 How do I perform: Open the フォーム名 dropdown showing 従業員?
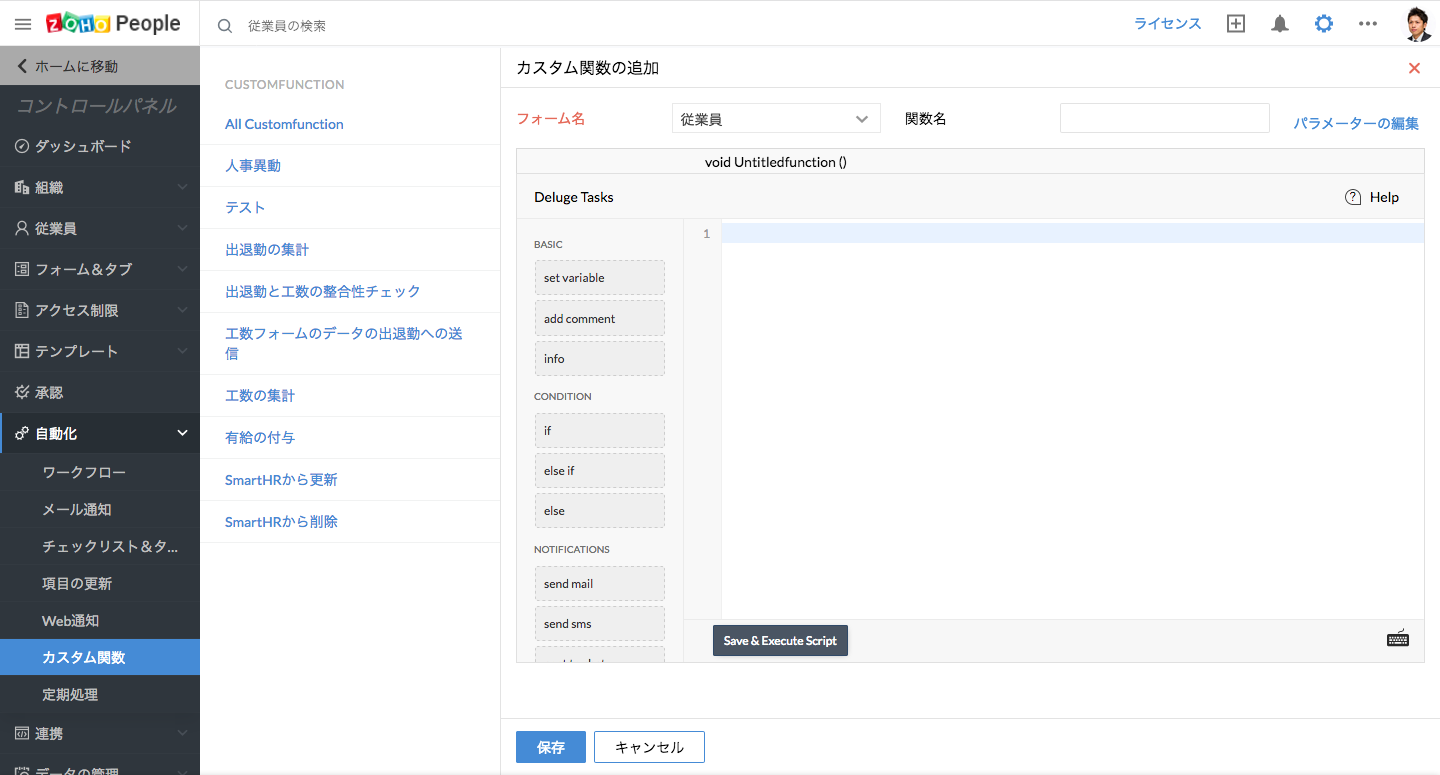775,119
